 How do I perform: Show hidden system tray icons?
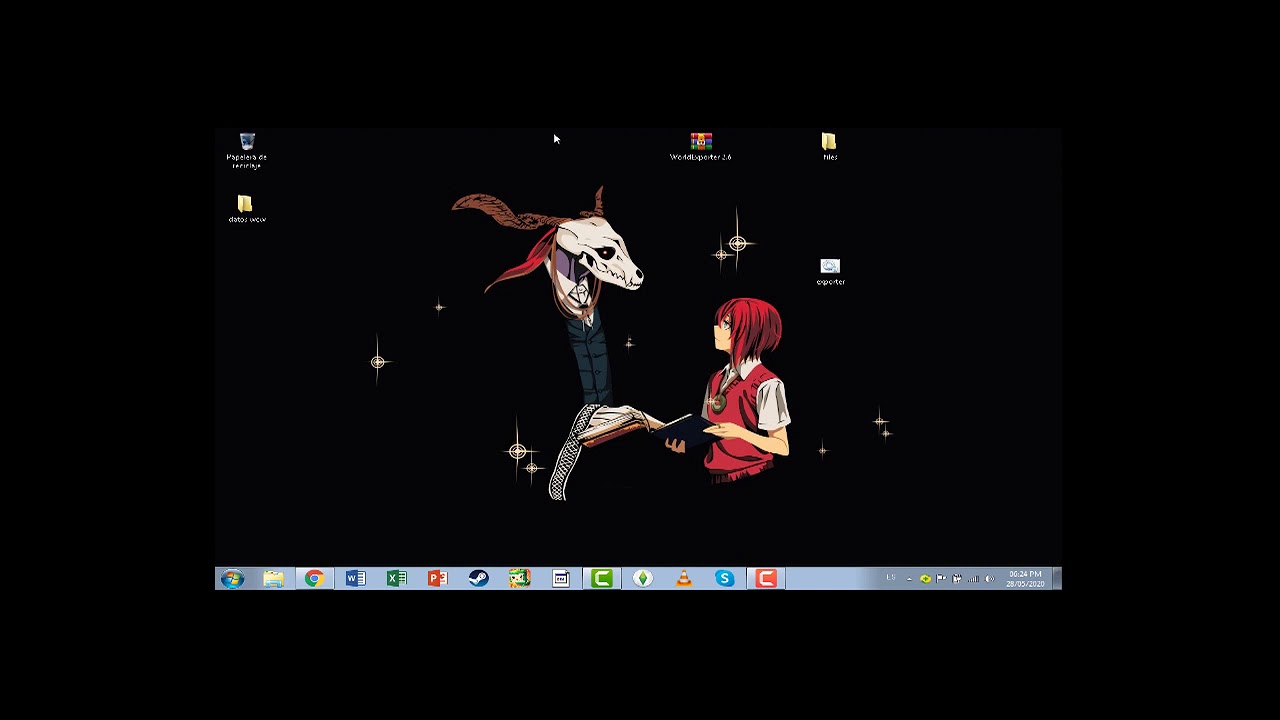(x=909, y=579)
